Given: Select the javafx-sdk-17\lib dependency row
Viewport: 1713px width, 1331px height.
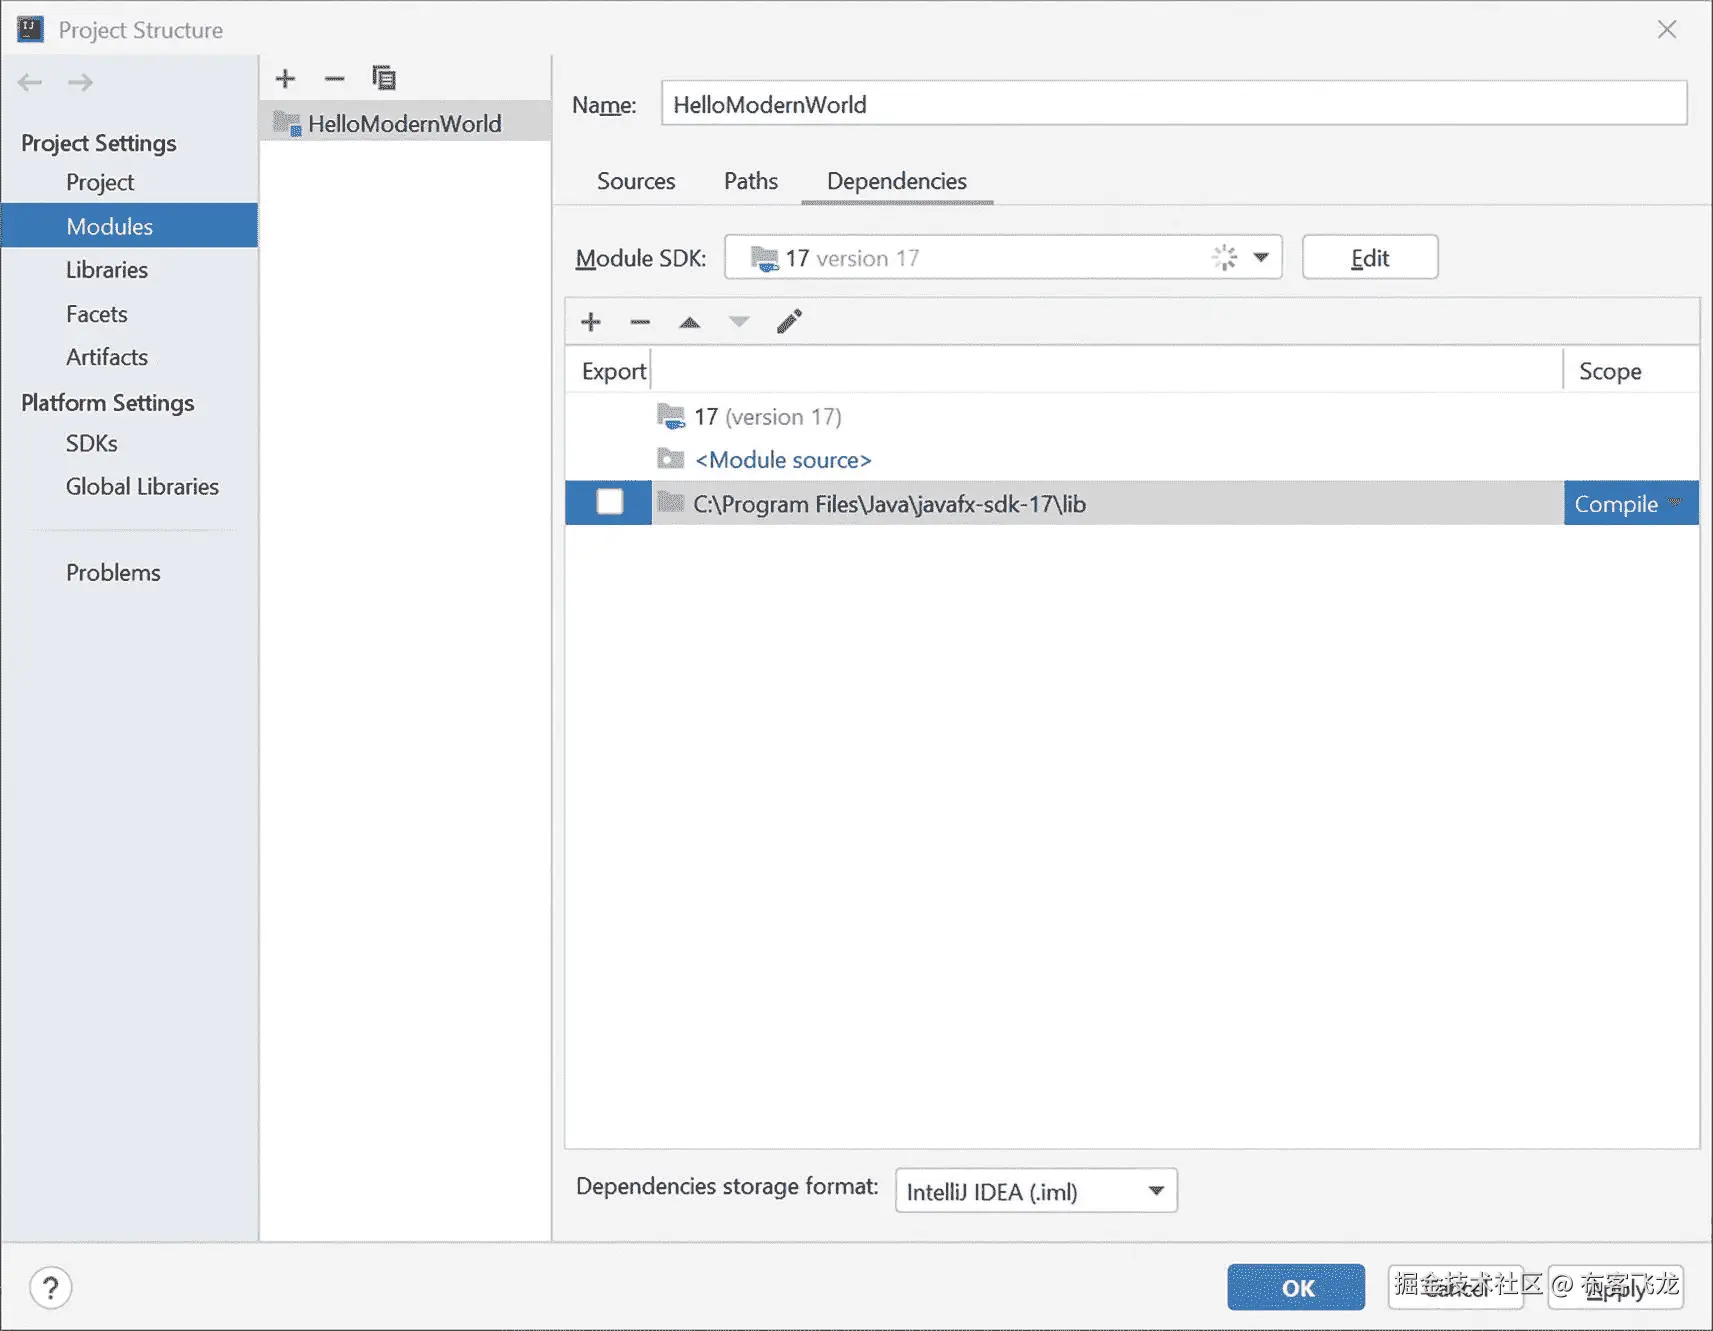Looking at the screenshot, I should pyautogui.click(x=1132, y=504).
